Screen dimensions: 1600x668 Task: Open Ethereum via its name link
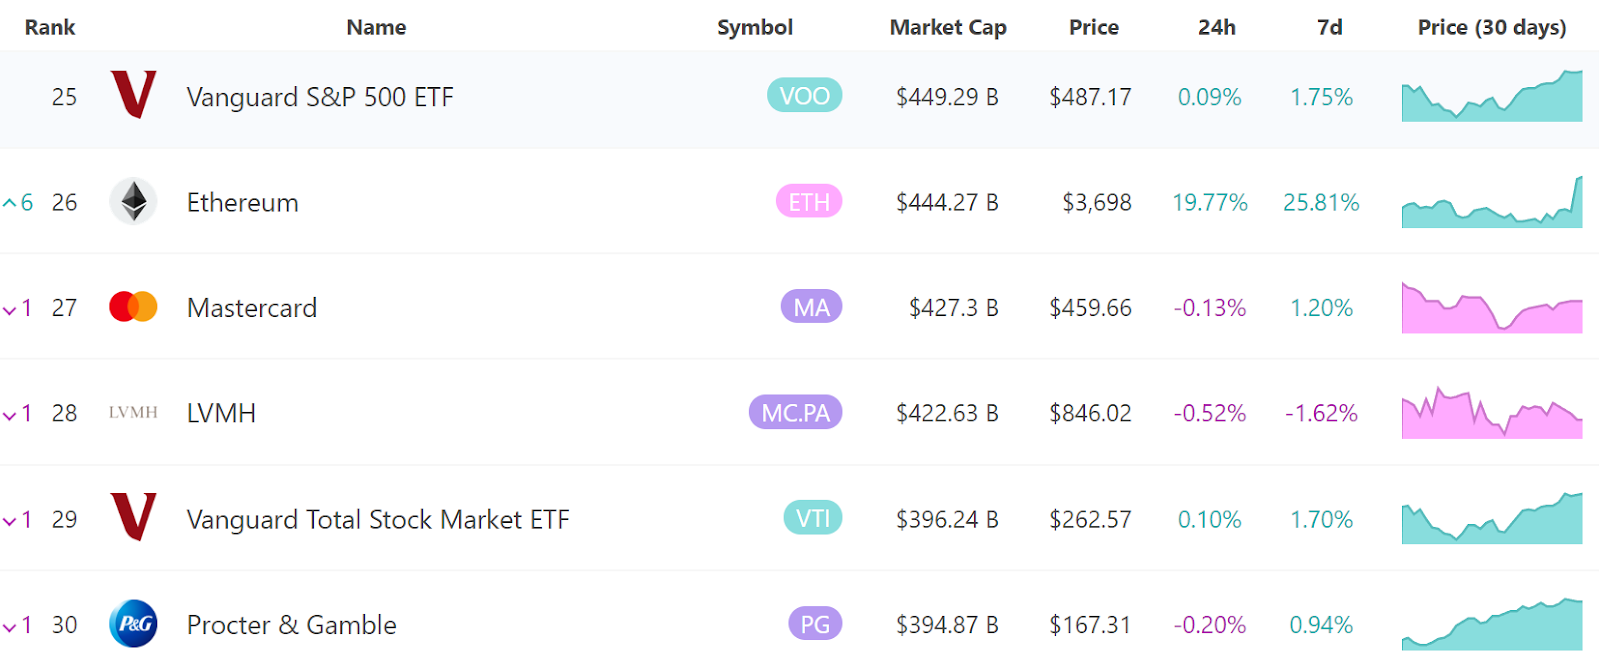coord(242,202)
